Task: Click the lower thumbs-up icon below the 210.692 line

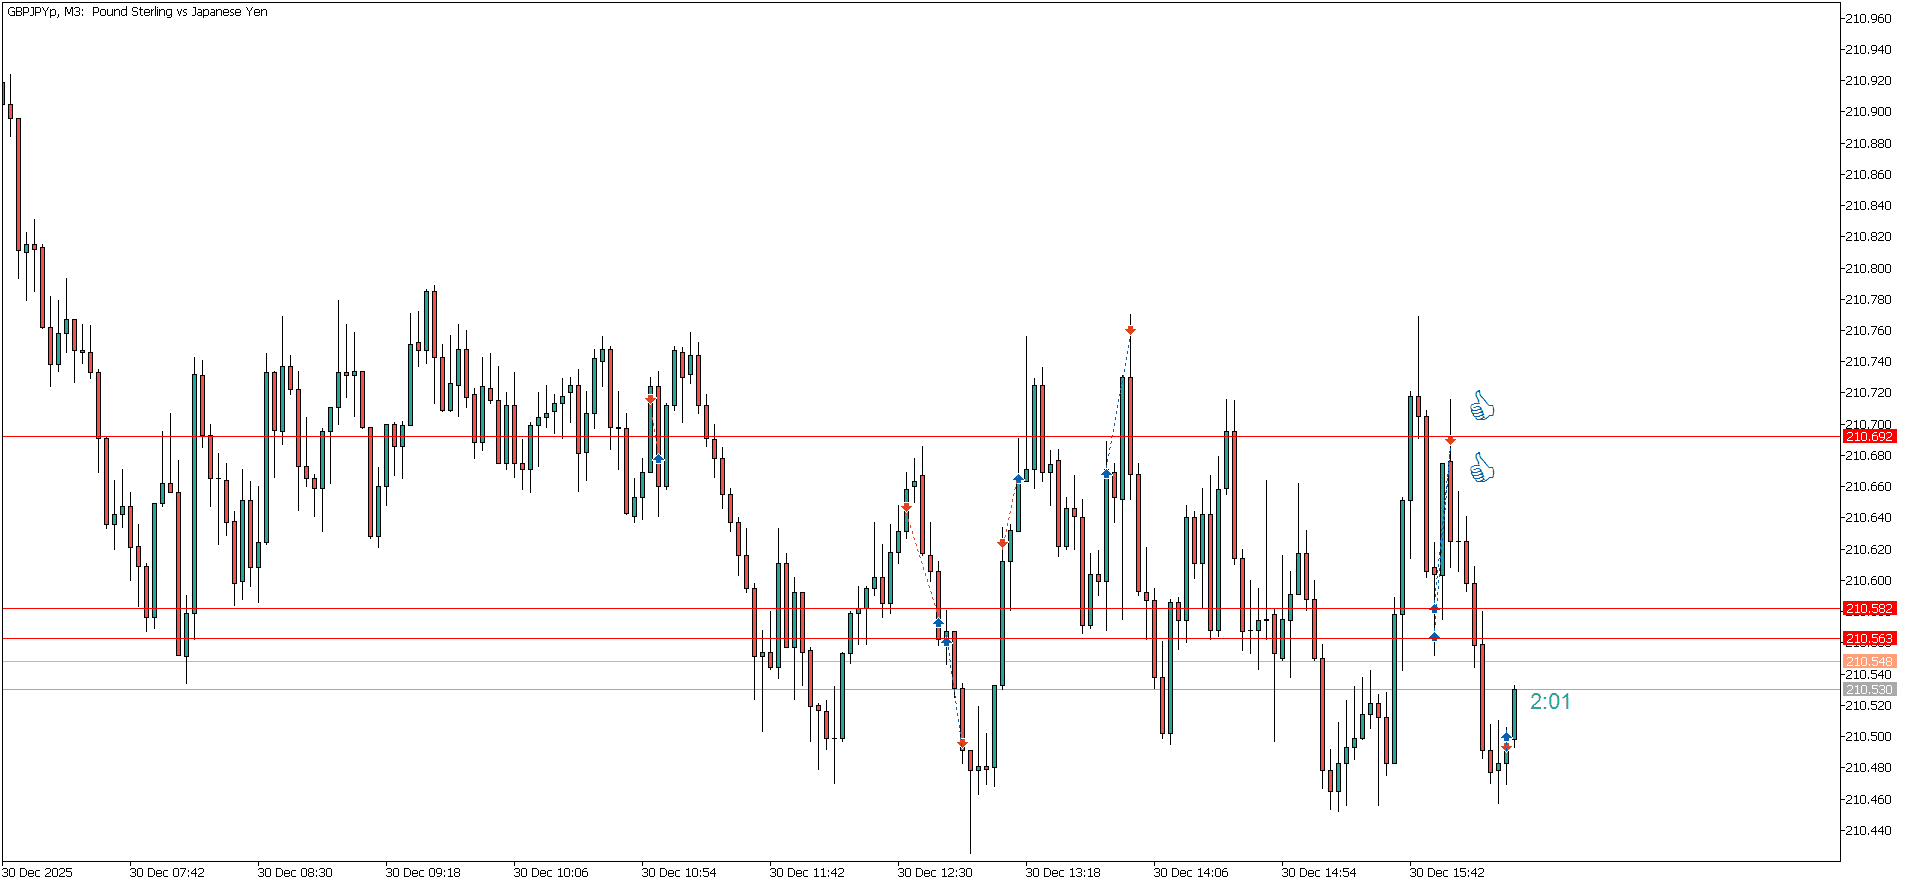Action: (x=1481, y=468)
